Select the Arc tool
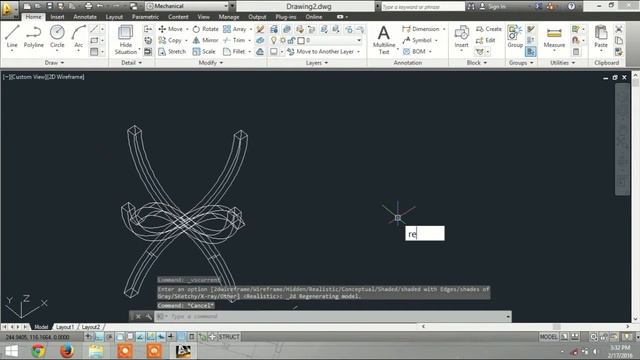 (78, 37)
